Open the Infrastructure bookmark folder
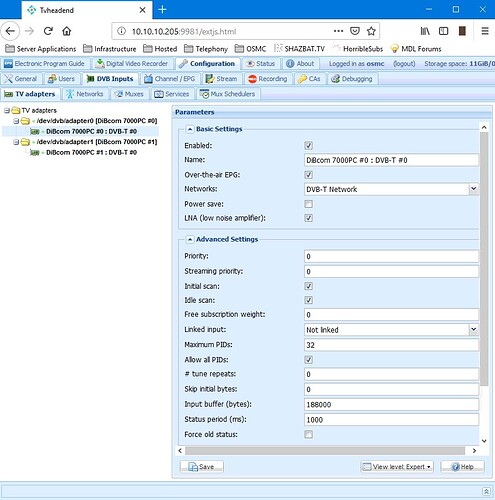The image size is (495, 500). tap(110, 49)
